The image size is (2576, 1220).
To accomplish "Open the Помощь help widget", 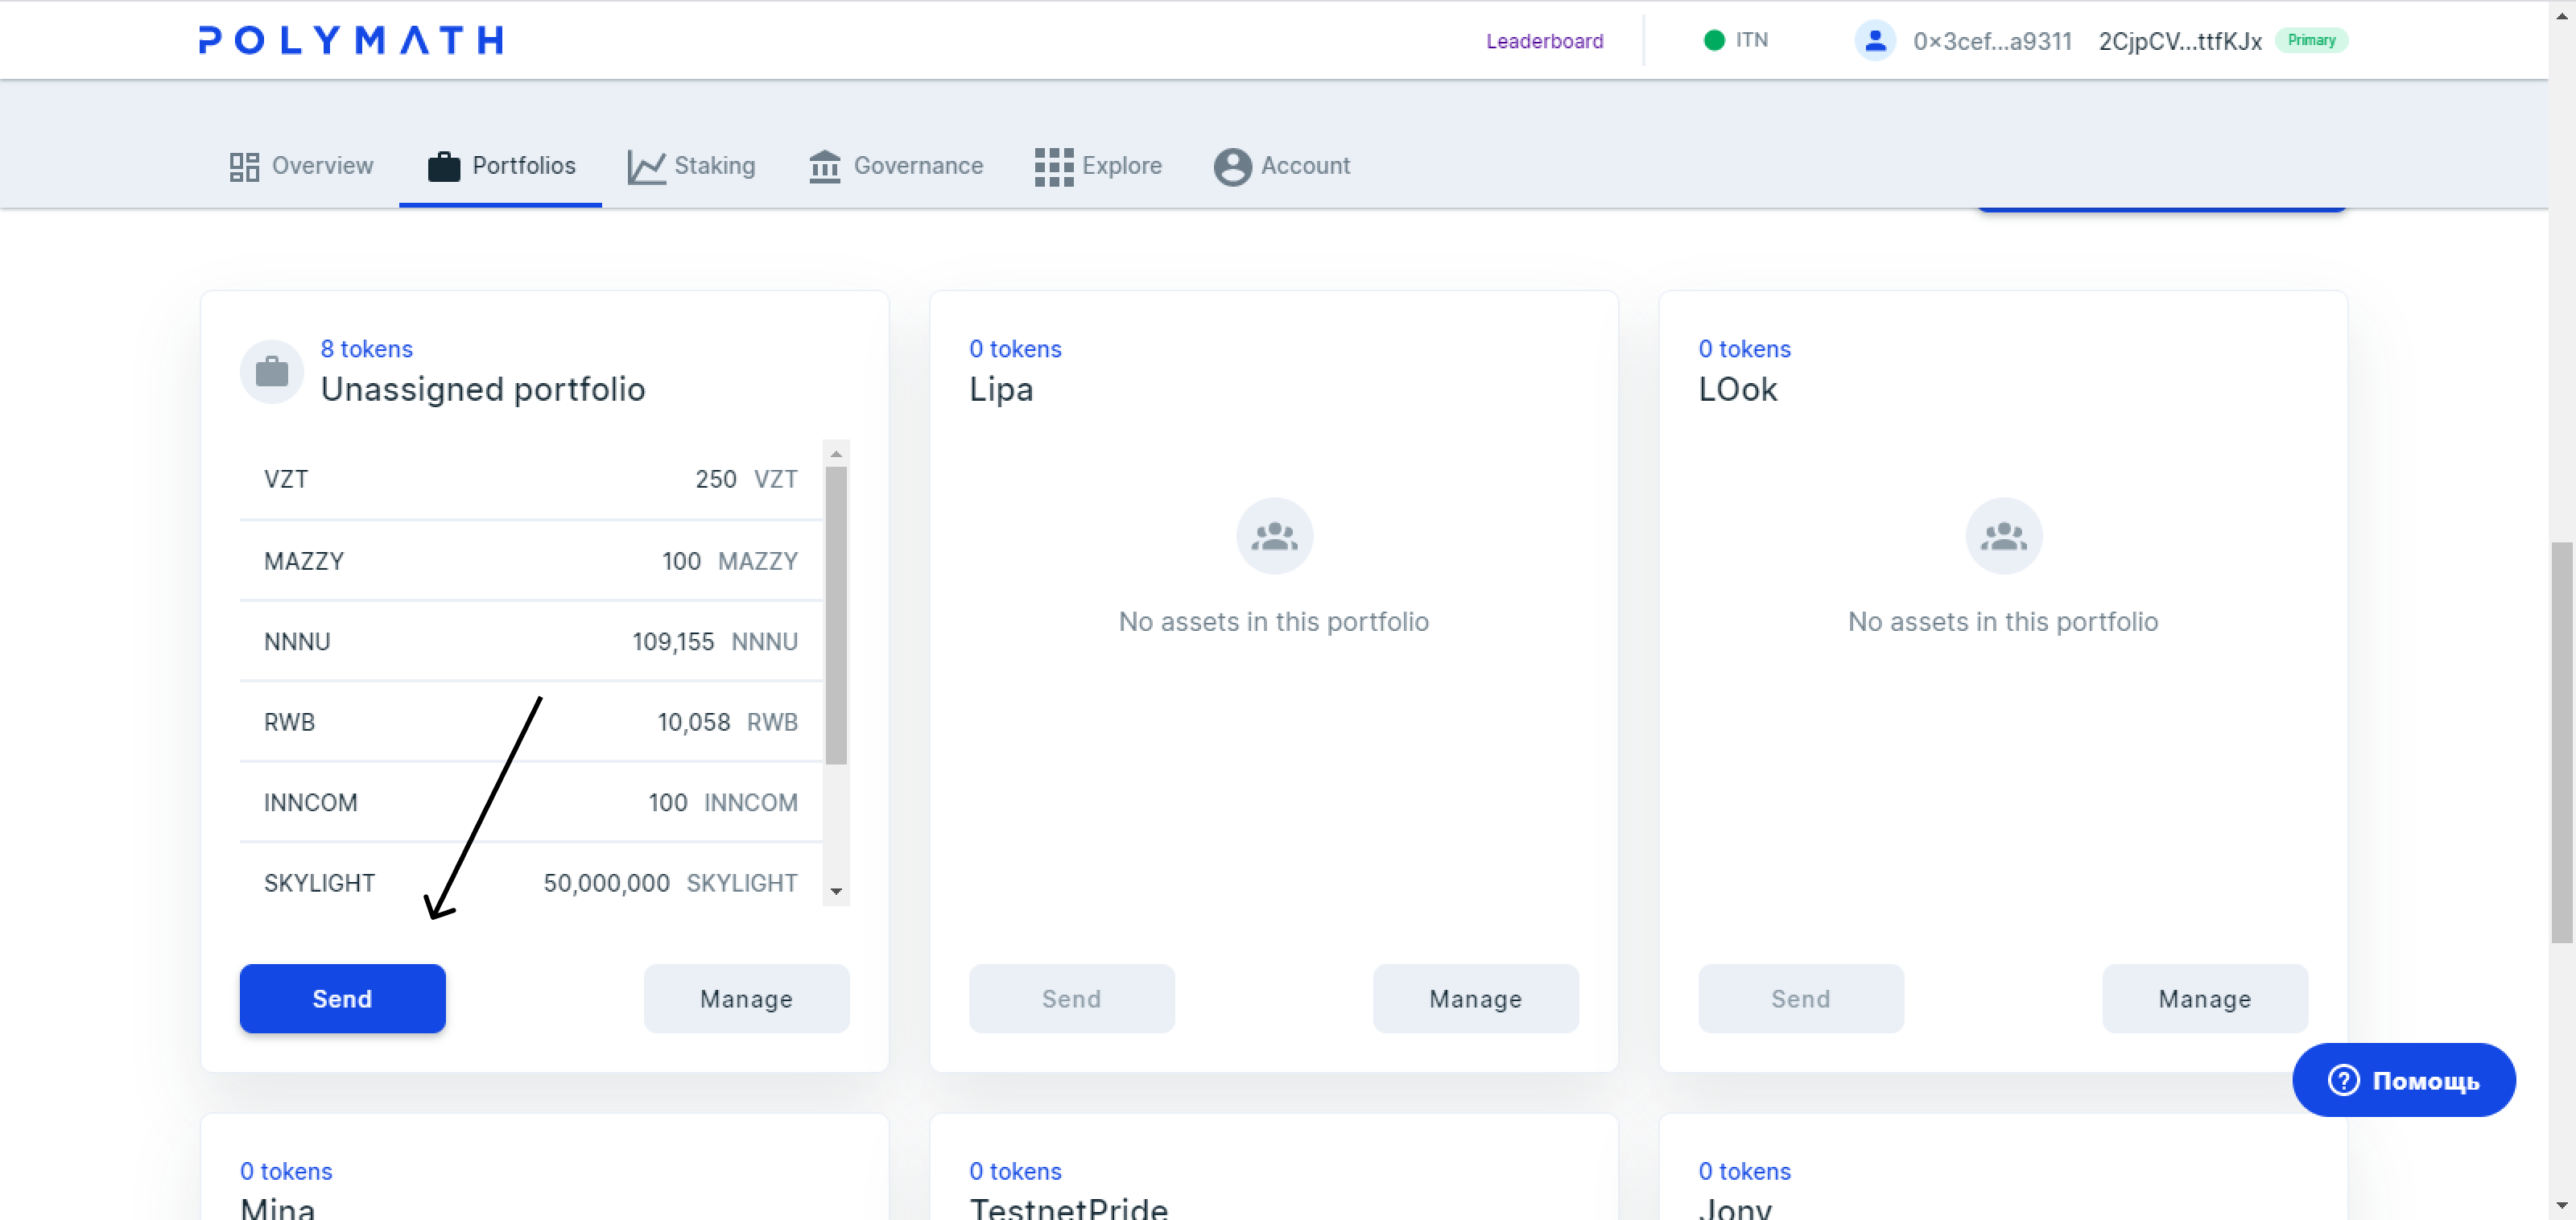I will [x=2403, y=1080].
